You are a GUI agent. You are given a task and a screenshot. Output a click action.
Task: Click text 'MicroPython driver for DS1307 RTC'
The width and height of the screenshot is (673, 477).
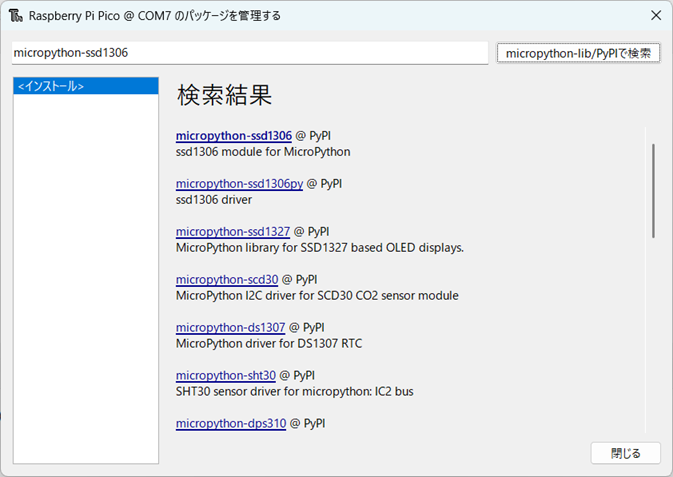tap(269, 343)
